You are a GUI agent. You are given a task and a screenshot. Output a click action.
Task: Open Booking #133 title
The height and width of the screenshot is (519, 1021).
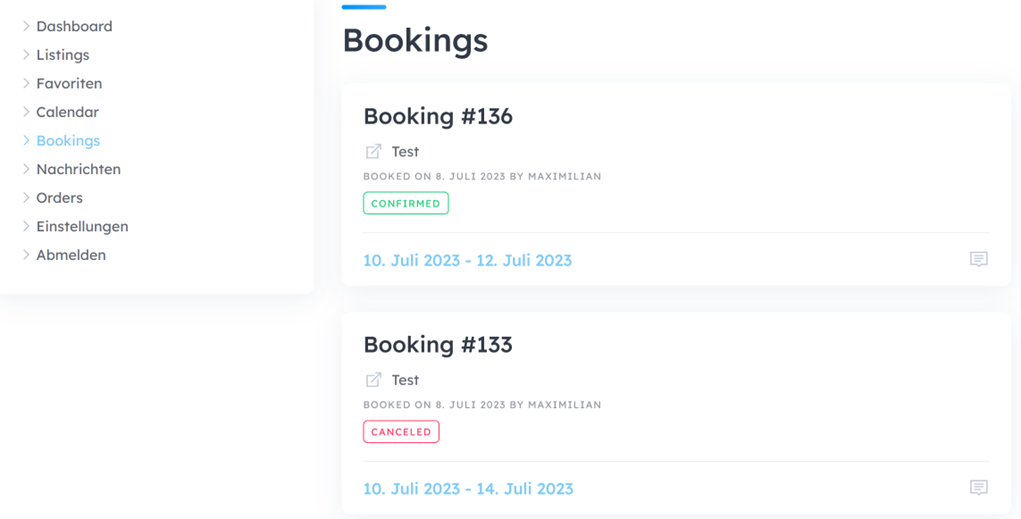(438, 344)
